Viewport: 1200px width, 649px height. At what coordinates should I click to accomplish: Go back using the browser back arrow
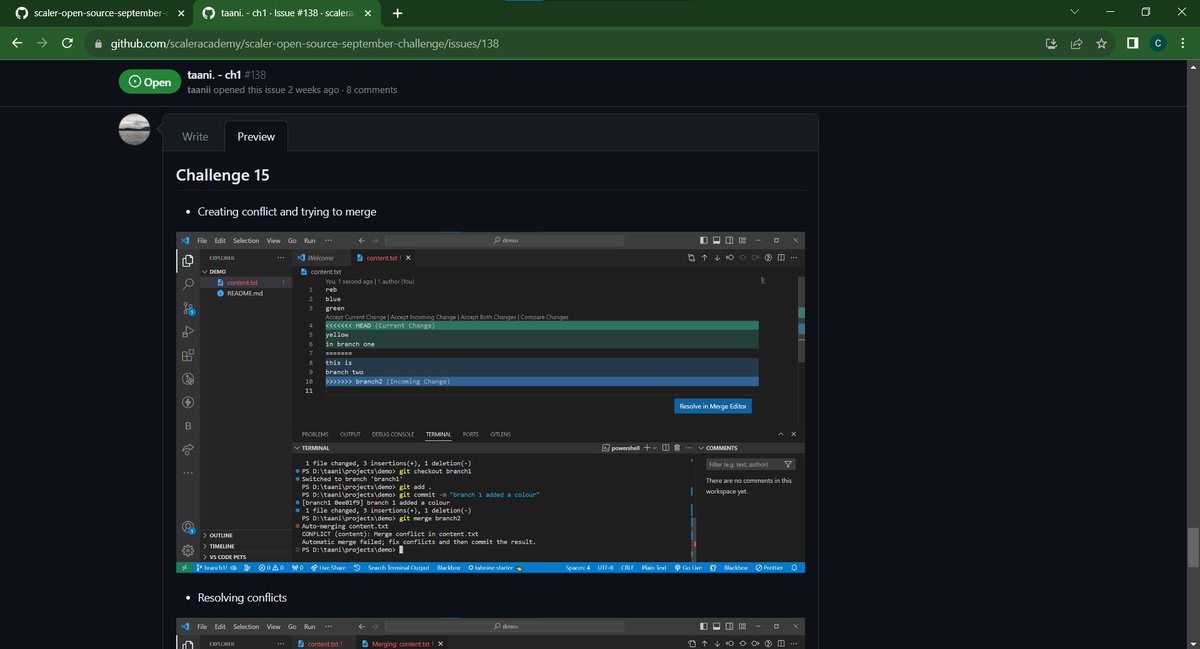click(x=17, y=44)
